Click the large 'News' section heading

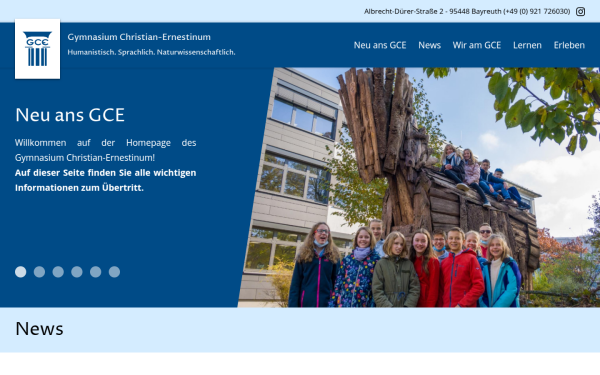[x=39, y=329]
